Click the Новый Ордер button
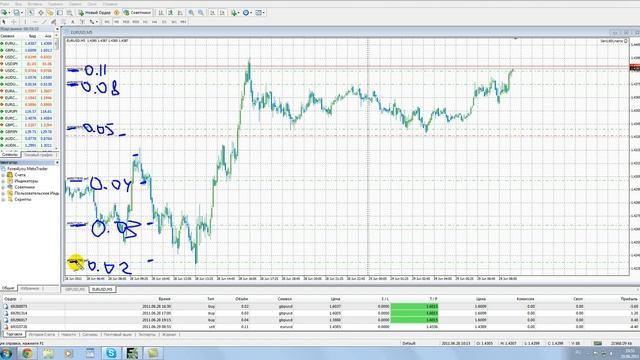 tap(94, 13)
